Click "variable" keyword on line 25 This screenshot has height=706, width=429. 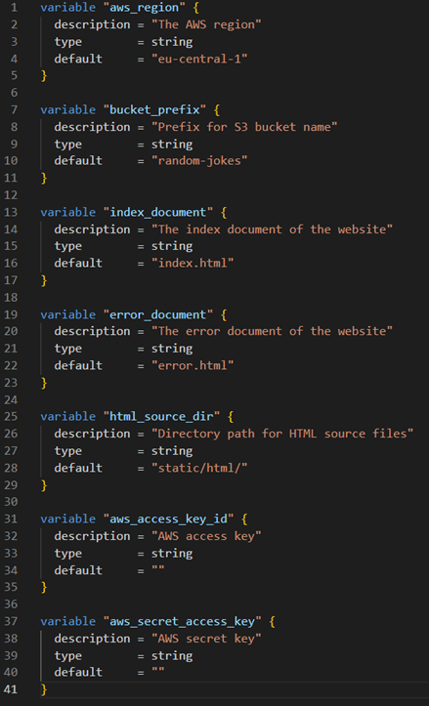click(68, 416)
